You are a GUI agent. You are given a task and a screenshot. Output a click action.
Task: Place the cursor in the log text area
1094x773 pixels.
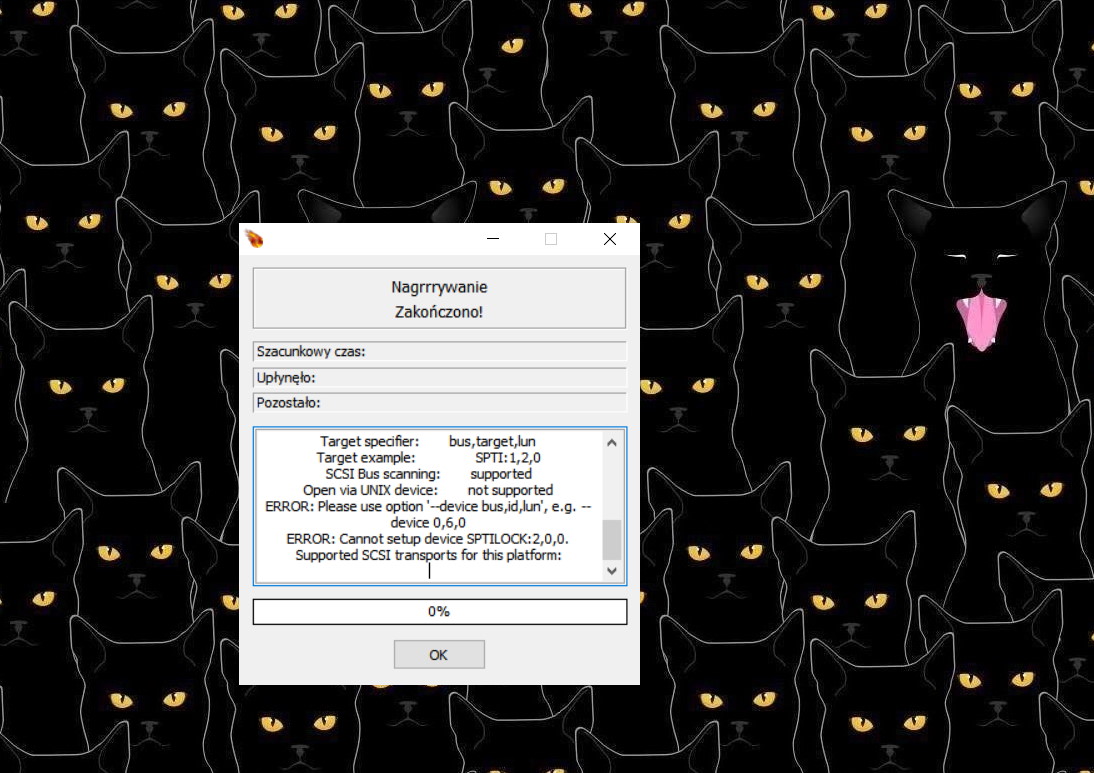click(430, 570)
